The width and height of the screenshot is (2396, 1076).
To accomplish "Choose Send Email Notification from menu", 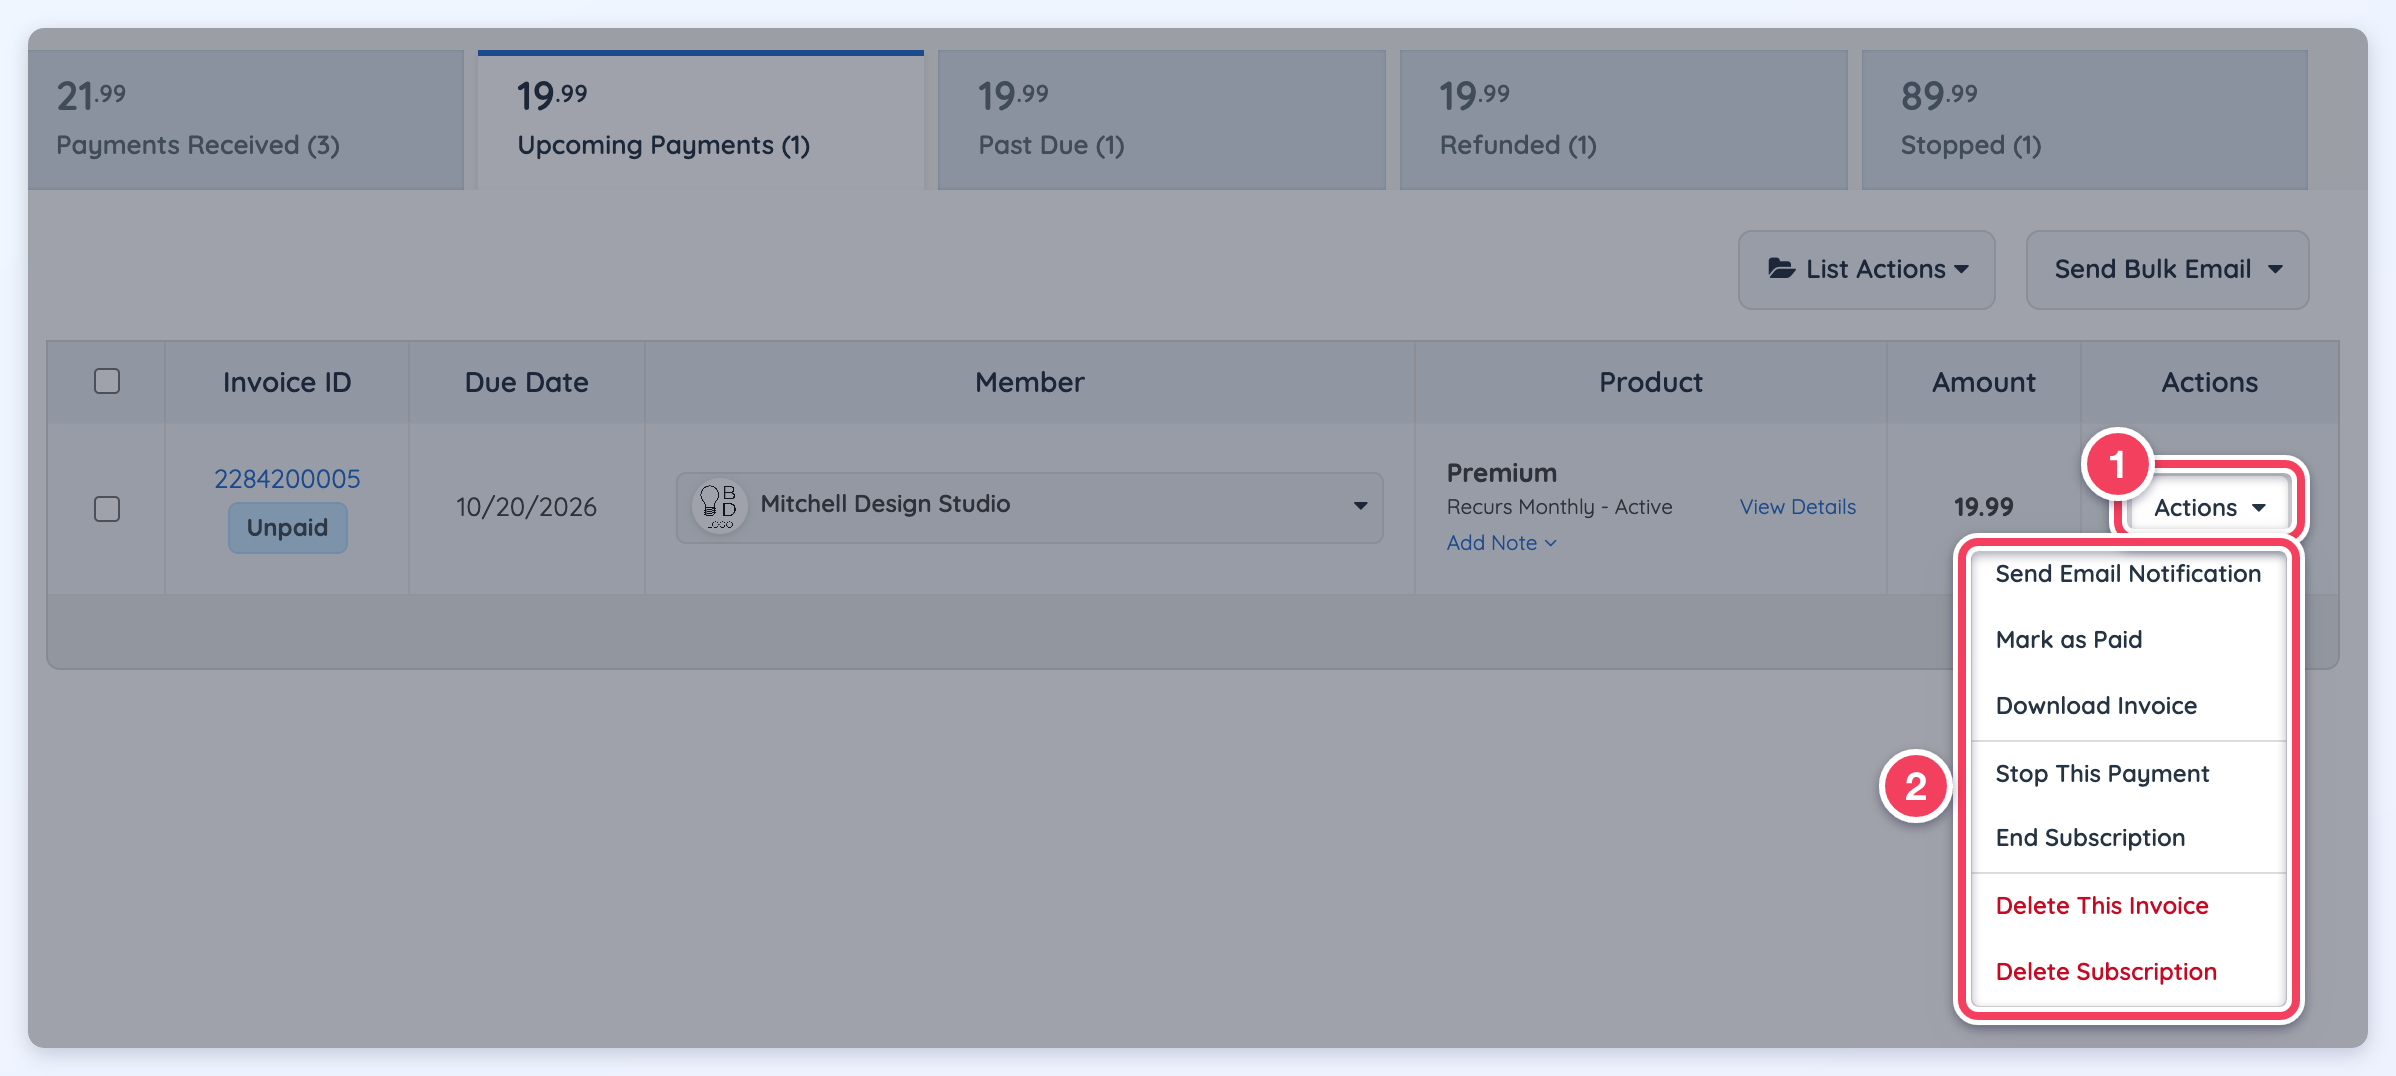I will tap(2128, 574).
